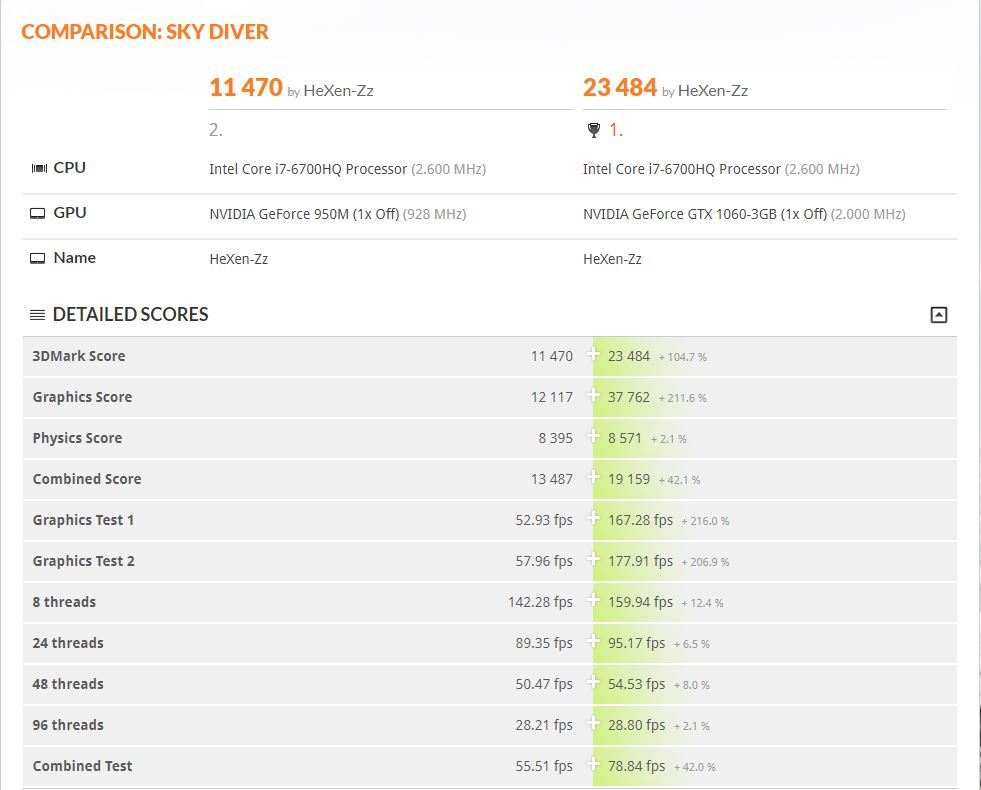Click the + 104.7 % difference

683,357
